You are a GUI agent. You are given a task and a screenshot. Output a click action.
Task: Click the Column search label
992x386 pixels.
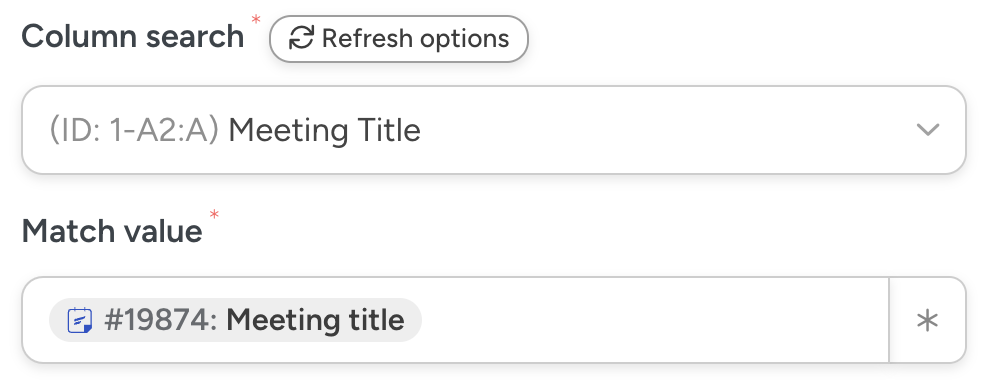(133, 37)
